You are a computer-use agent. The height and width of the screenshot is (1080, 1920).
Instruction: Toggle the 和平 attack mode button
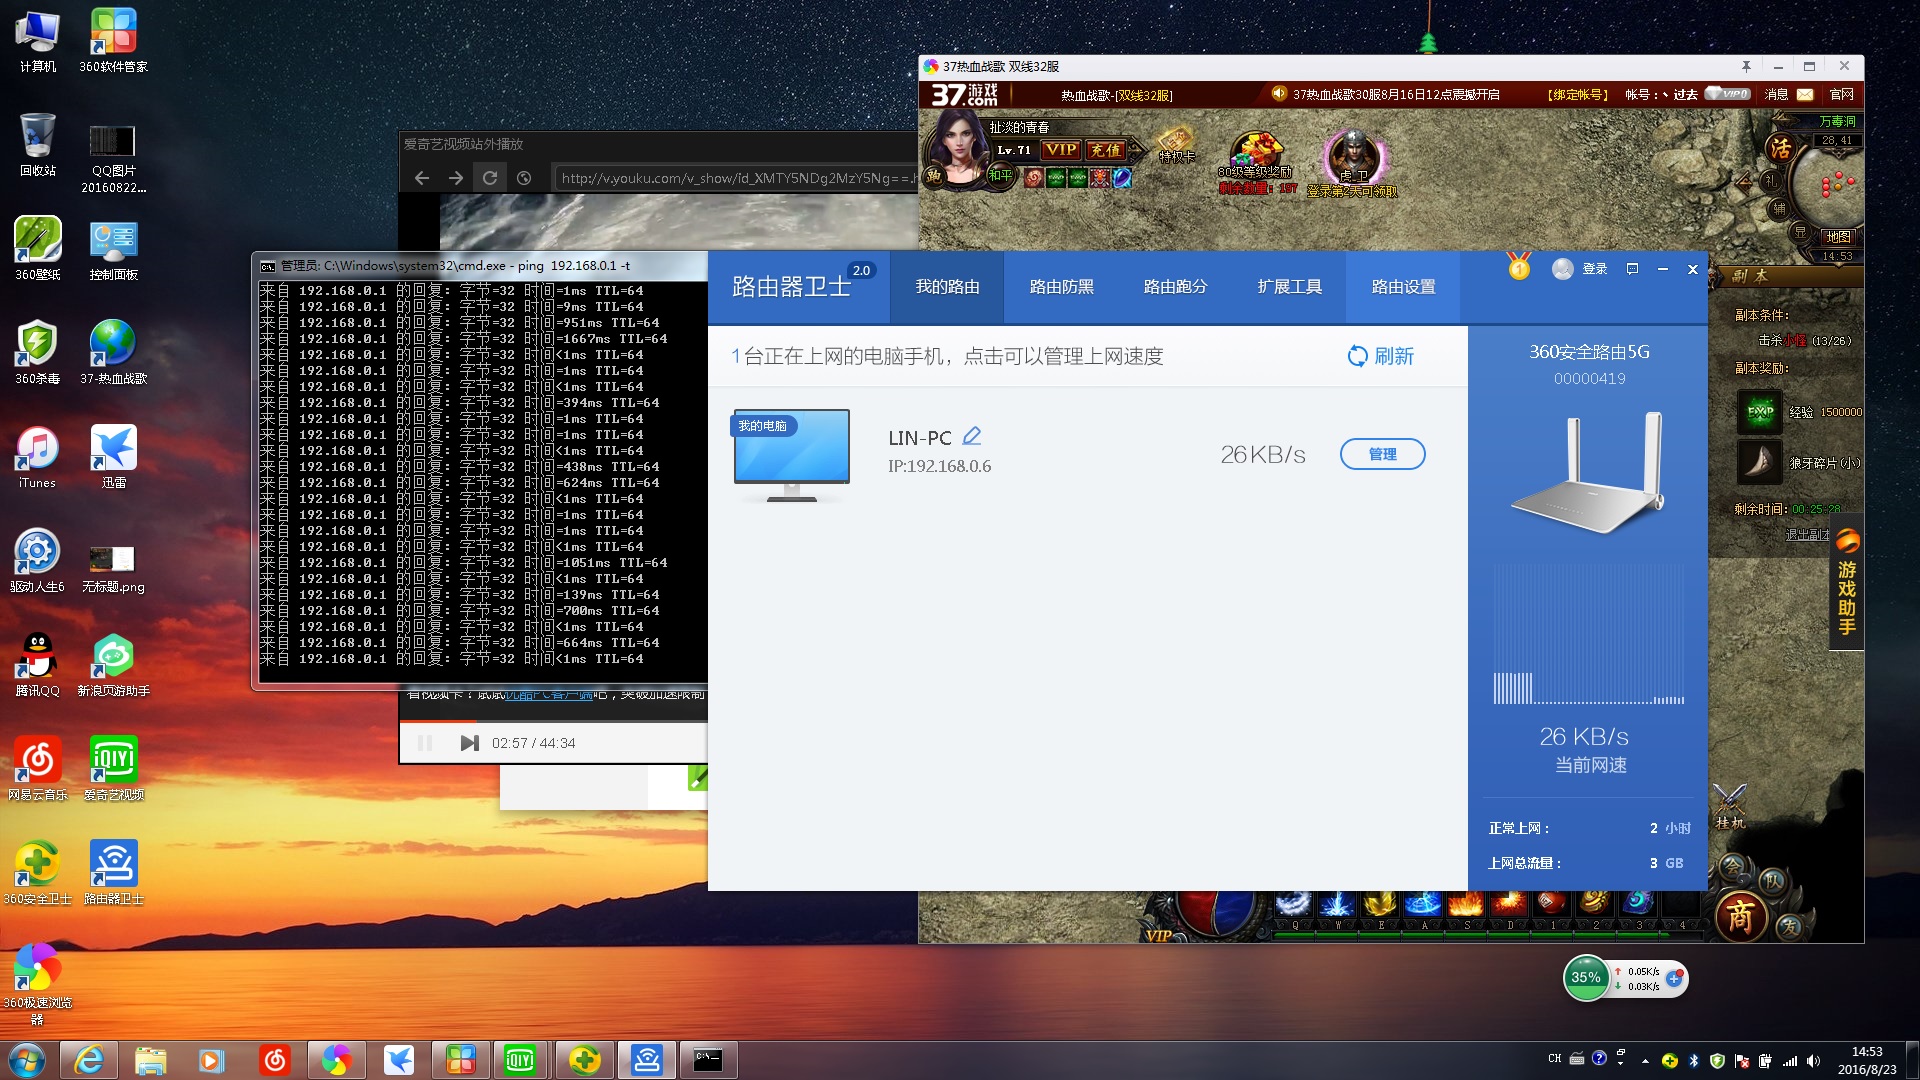pyautogui.click(x=1000, y=176)
